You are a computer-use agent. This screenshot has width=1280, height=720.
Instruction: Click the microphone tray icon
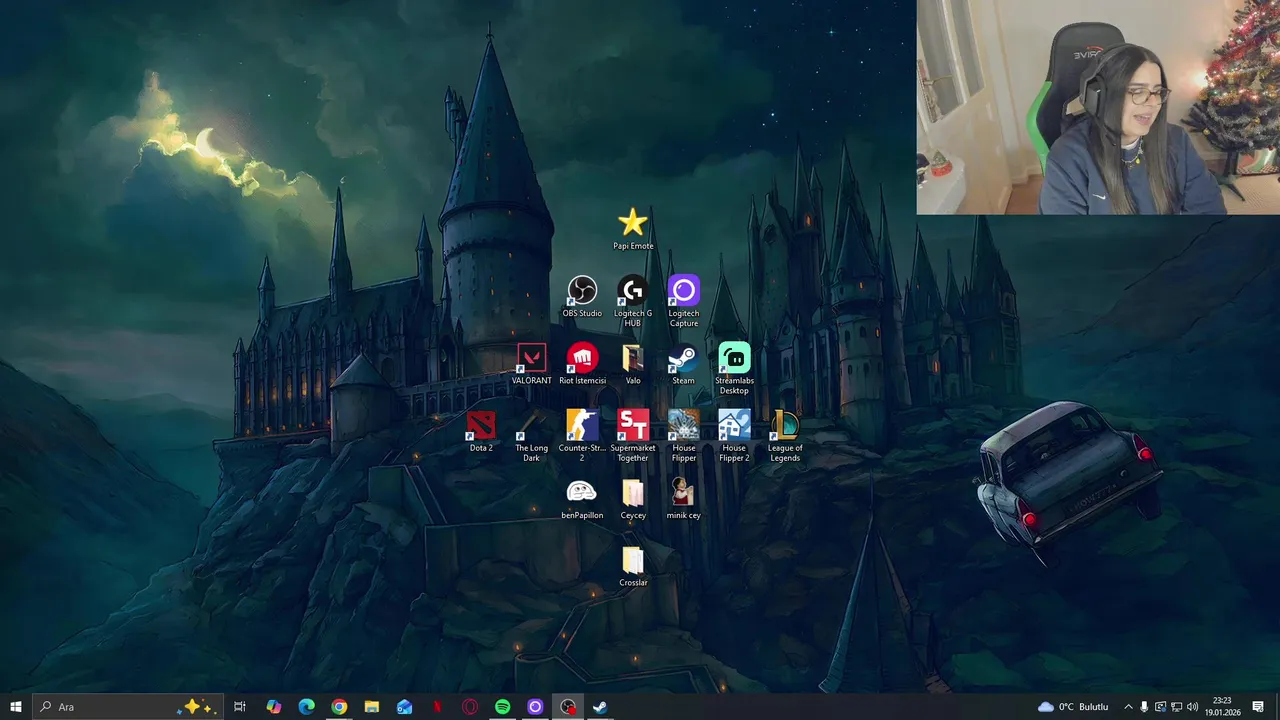(1144, 707)
